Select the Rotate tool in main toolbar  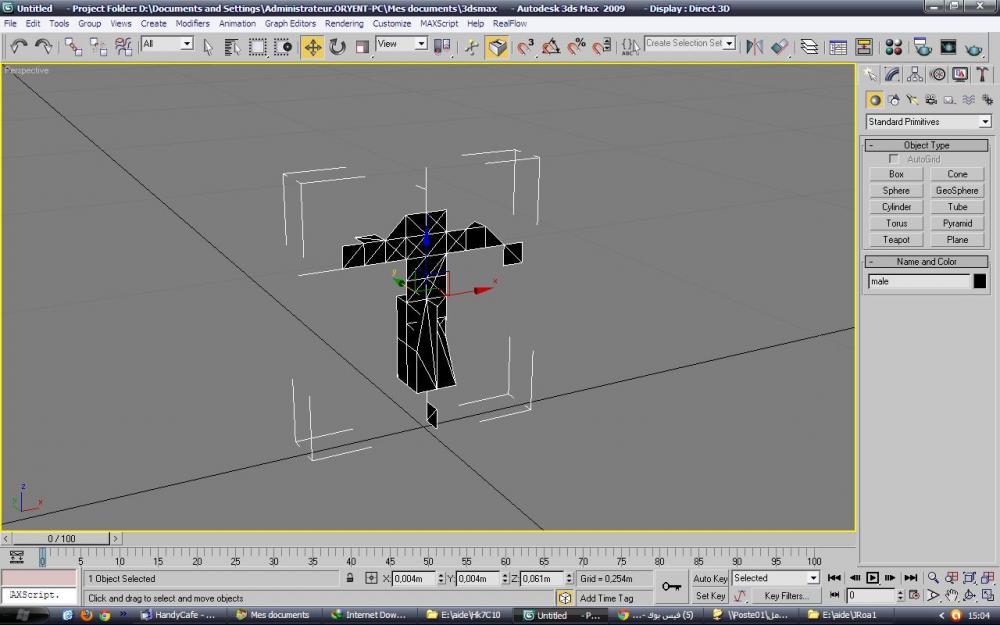(337, 47)
